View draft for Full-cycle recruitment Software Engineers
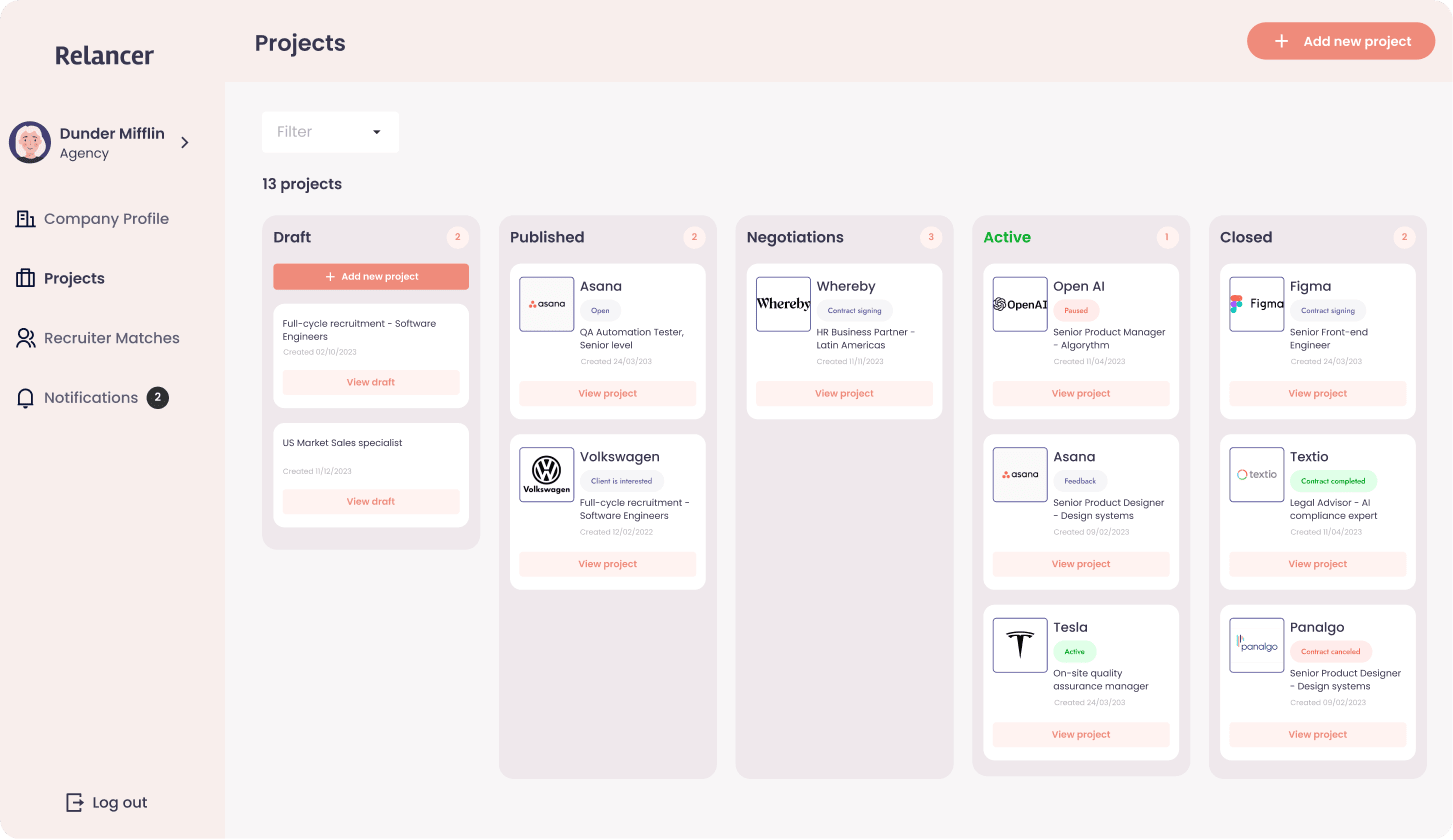This screenshot has width=1453, height=840. (371, 382)
